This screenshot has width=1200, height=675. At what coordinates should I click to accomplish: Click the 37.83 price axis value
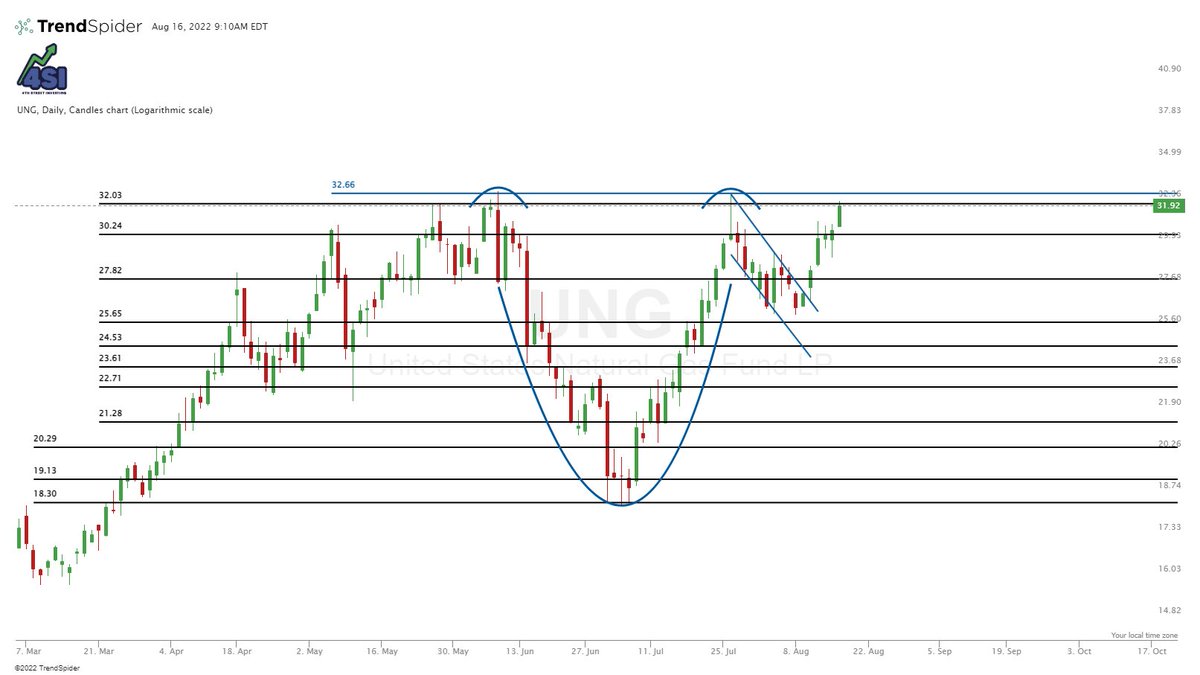point(1169,111)
